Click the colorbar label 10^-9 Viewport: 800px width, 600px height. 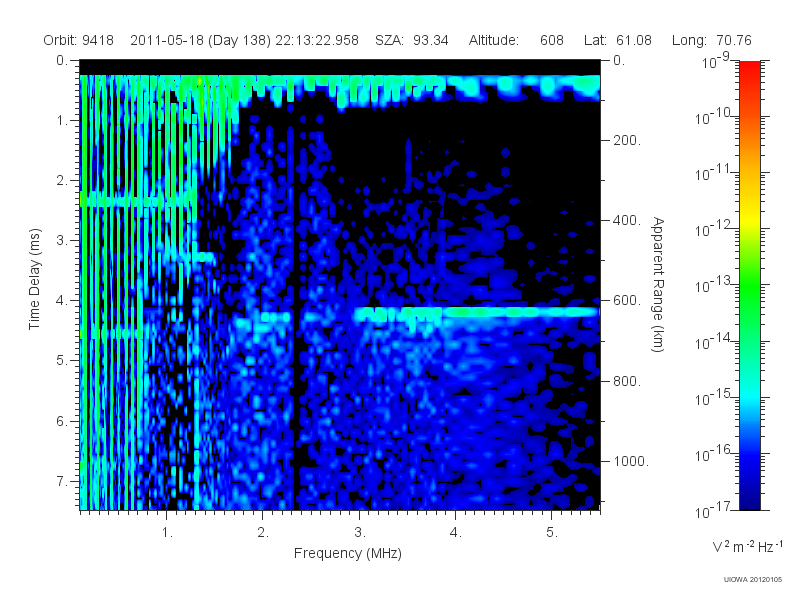[x=716, y=61]
